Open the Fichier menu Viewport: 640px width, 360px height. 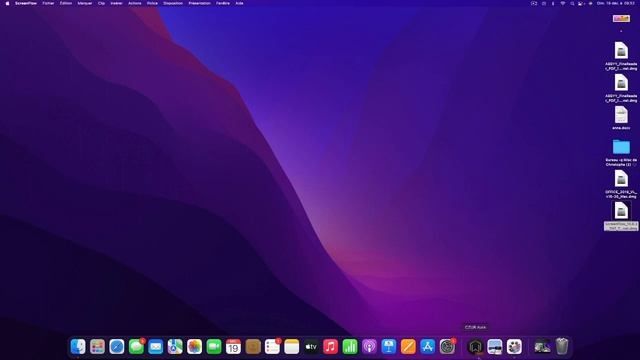pyautogui.click(x=48, y=3)
